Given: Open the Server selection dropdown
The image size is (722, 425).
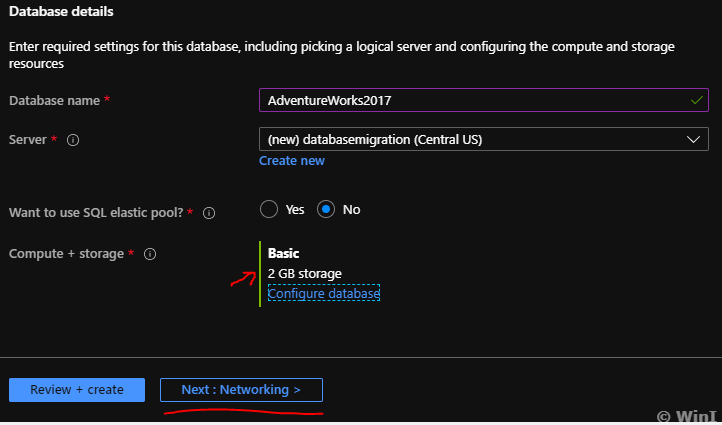Looking at the screenshot, I should coord(470,140).
